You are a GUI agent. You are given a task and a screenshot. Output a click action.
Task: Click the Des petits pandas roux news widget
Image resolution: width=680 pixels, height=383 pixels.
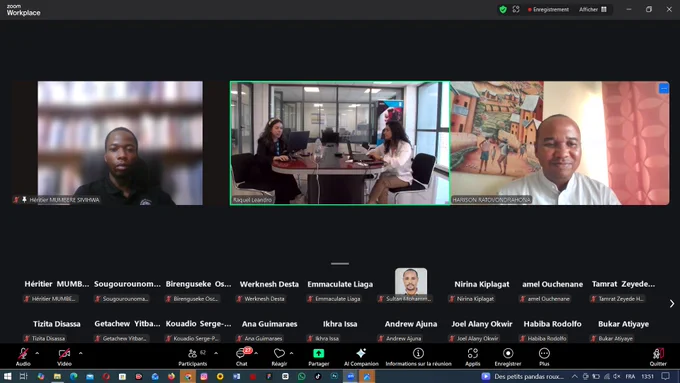click(523, 376)
